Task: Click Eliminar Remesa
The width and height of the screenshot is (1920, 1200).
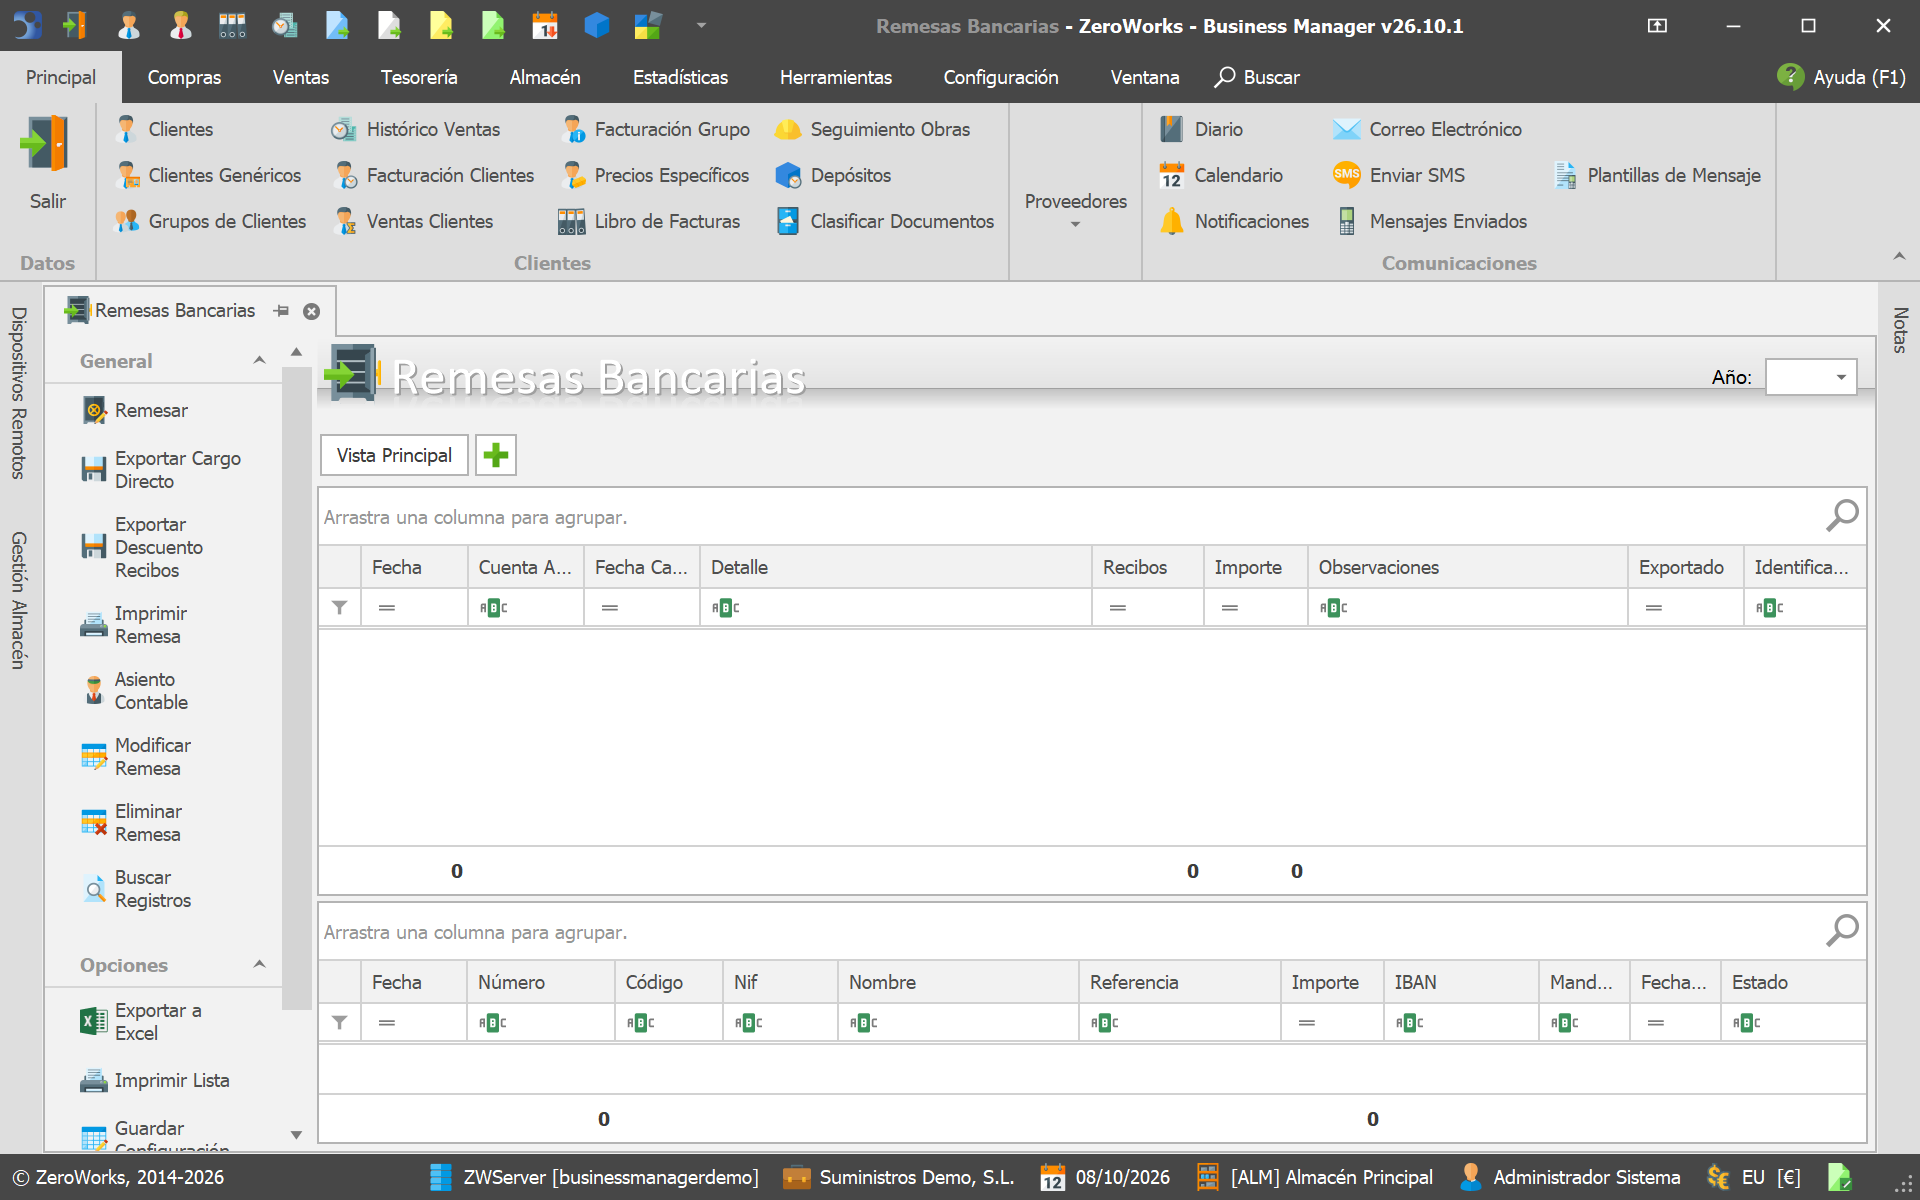Action: pos(131,823)
